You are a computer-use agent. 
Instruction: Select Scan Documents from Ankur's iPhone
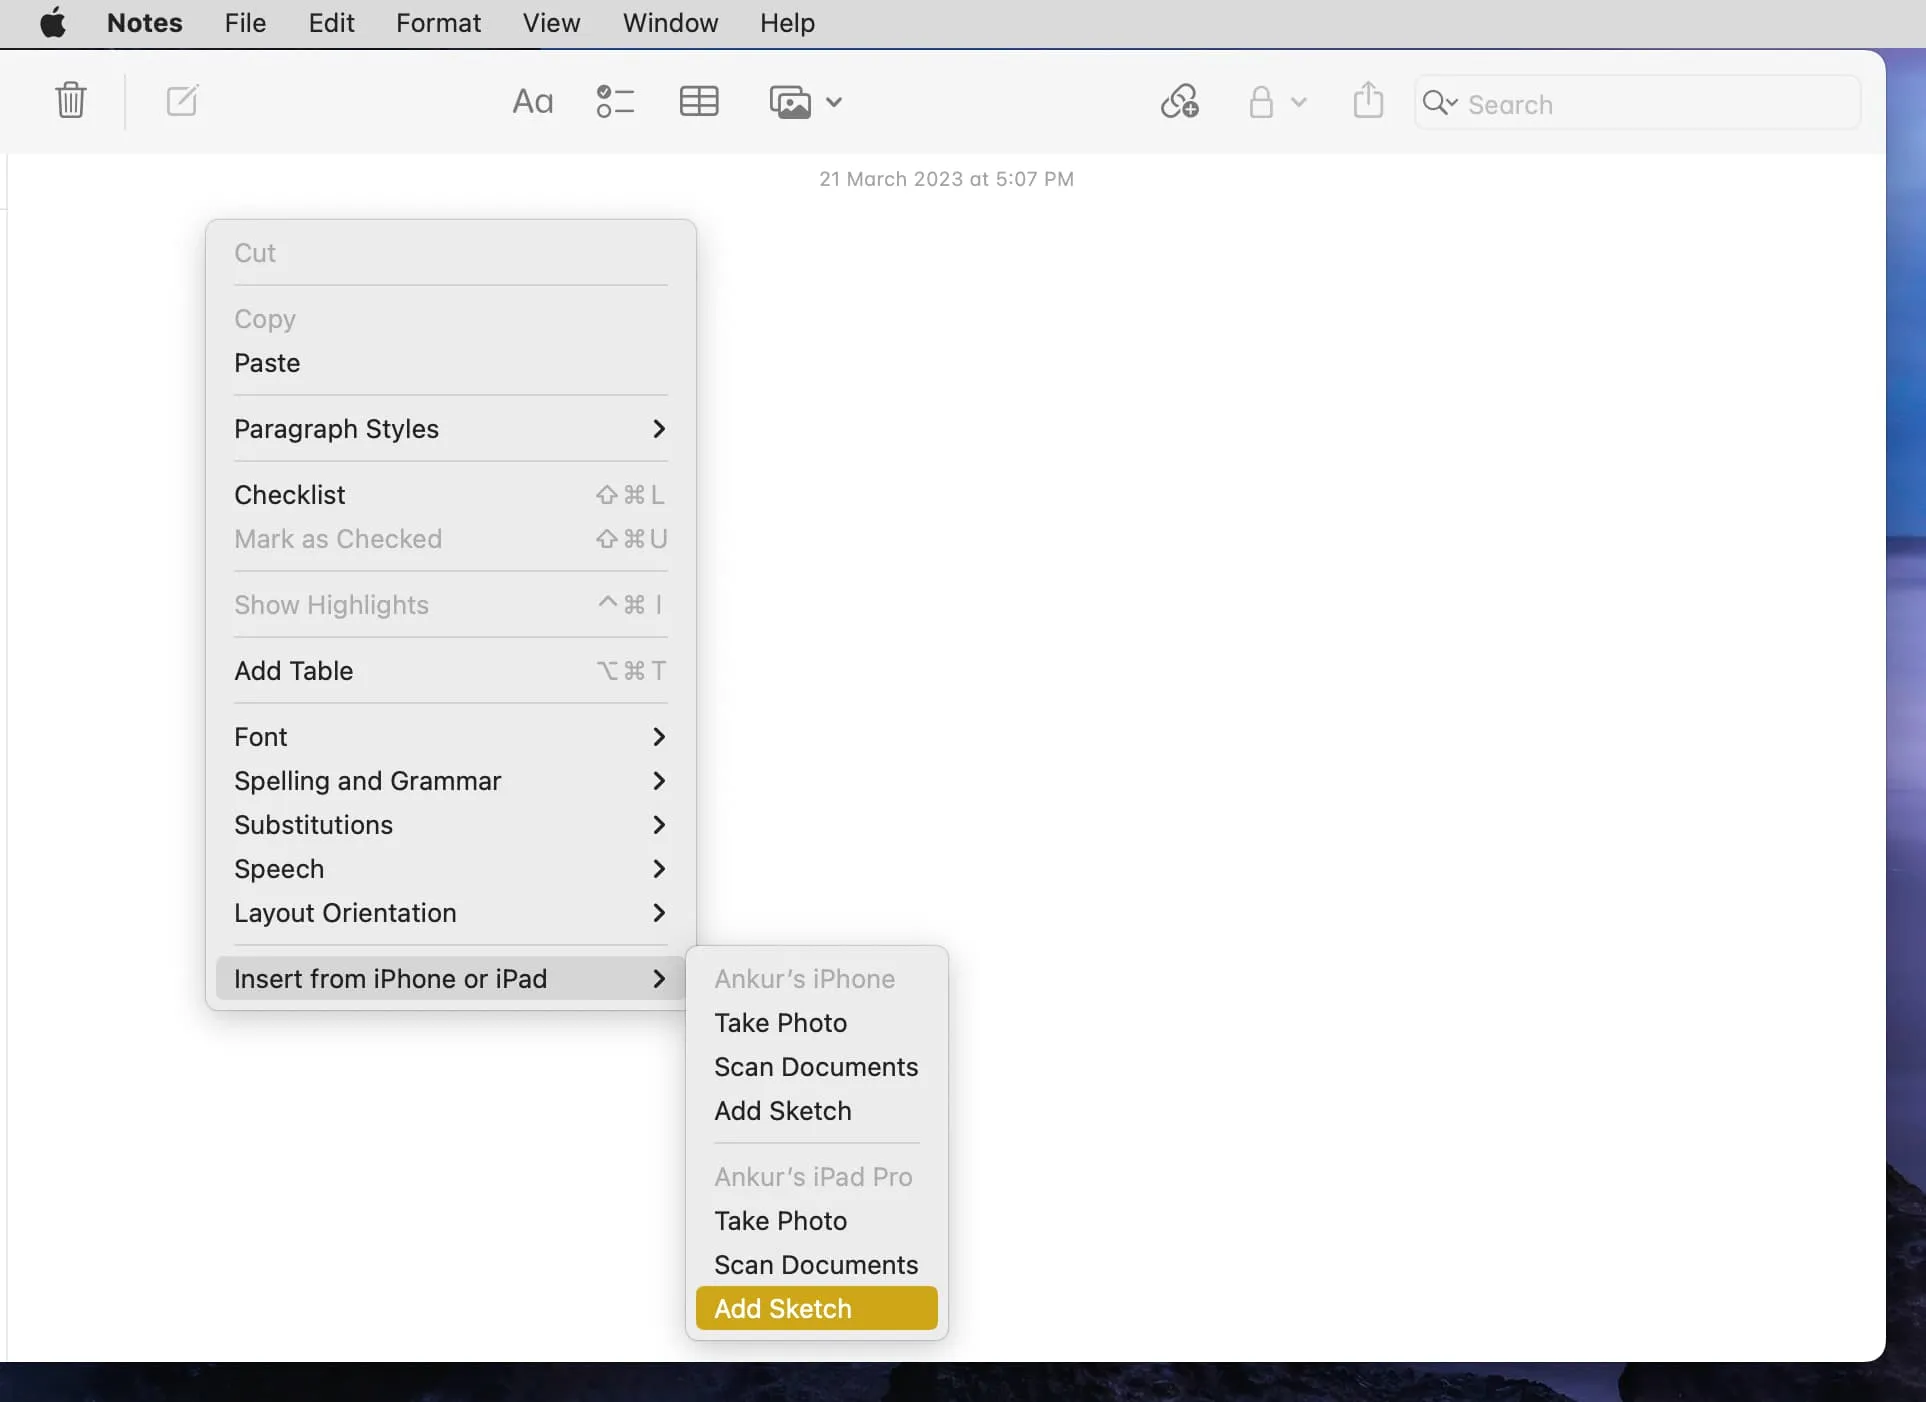tap(815, 1066)
